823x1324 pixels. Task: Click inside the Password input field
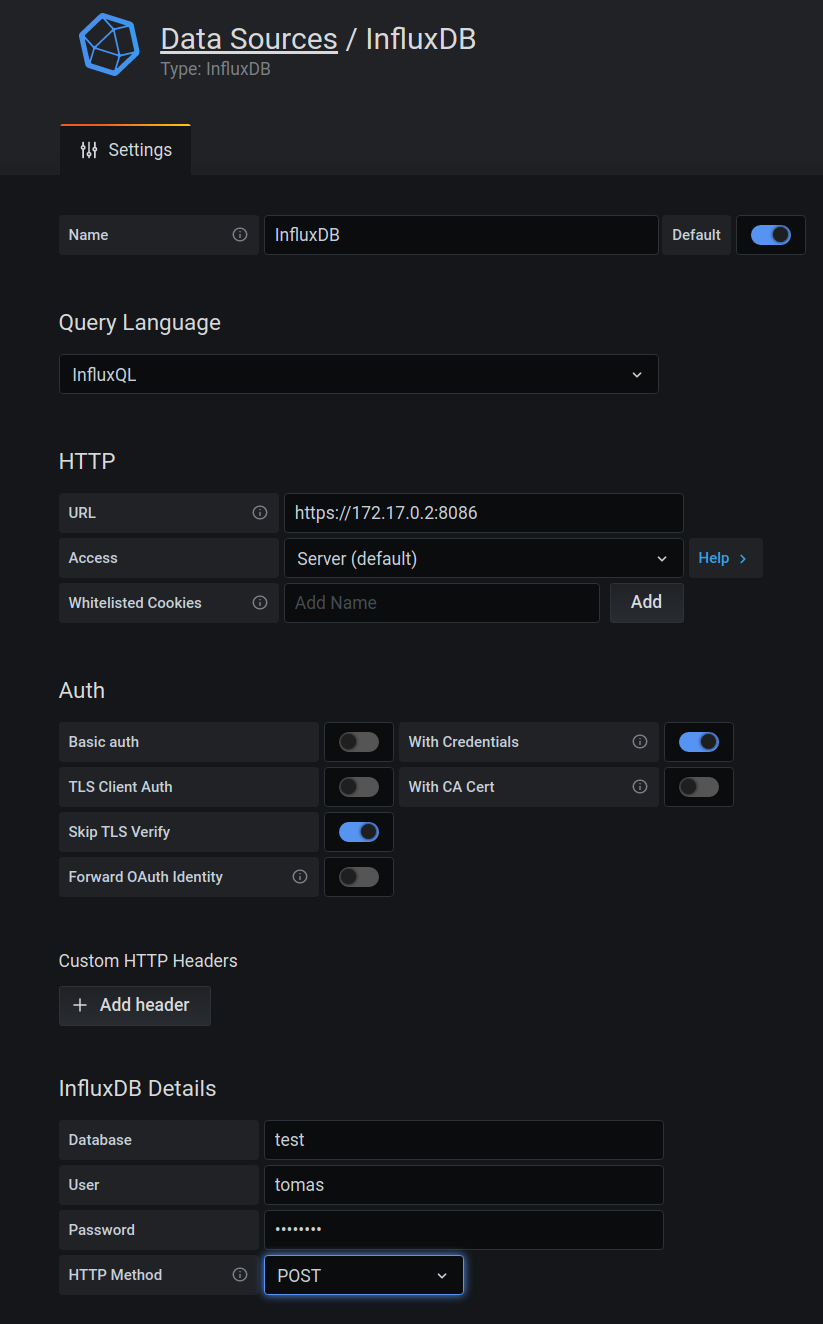[x=462, y=1229]
